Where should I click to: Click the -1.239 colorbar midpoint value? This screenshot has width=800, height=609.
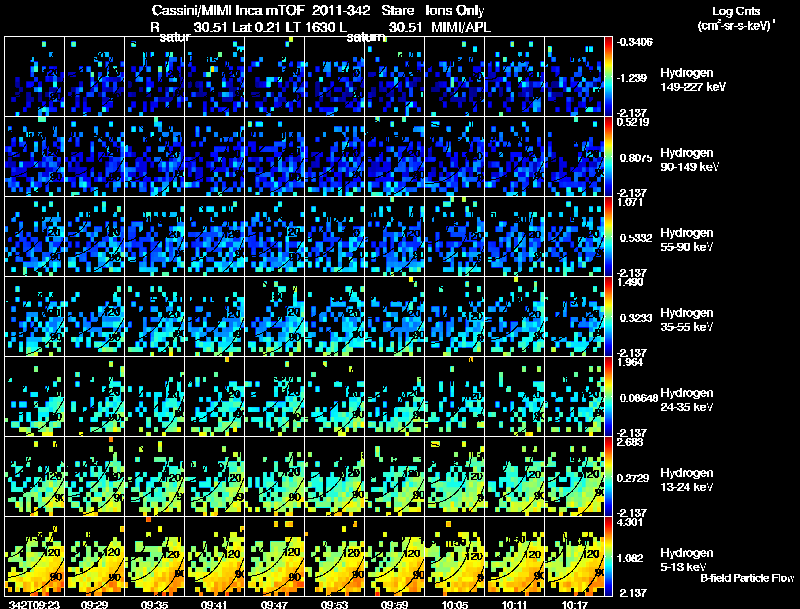(632, 78)
